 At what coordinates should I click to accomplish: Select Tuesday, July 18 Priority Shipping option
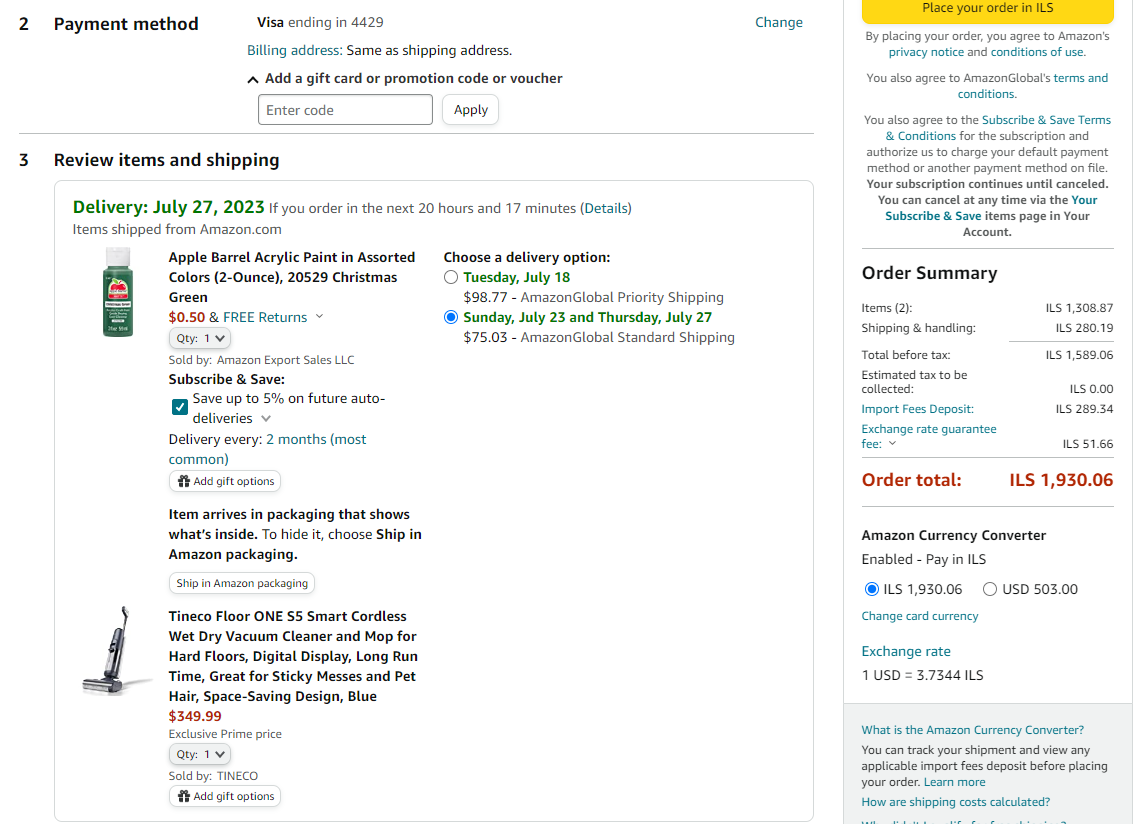451,277
